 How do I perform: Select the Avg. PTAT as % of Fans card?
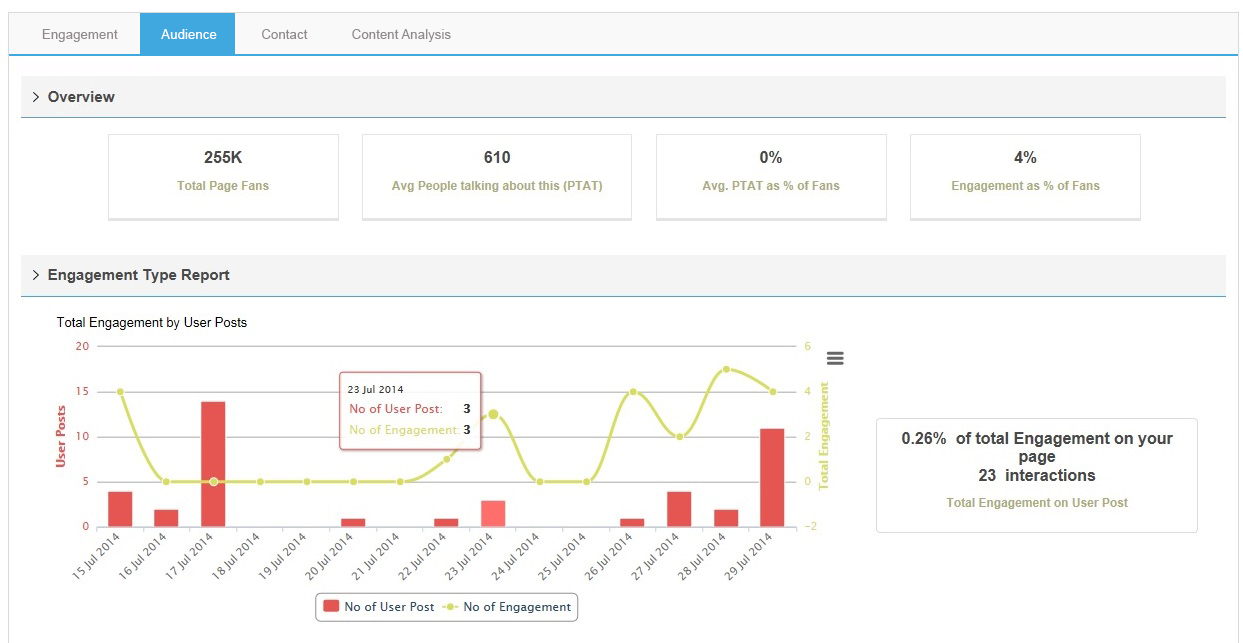tap(771, 176)
